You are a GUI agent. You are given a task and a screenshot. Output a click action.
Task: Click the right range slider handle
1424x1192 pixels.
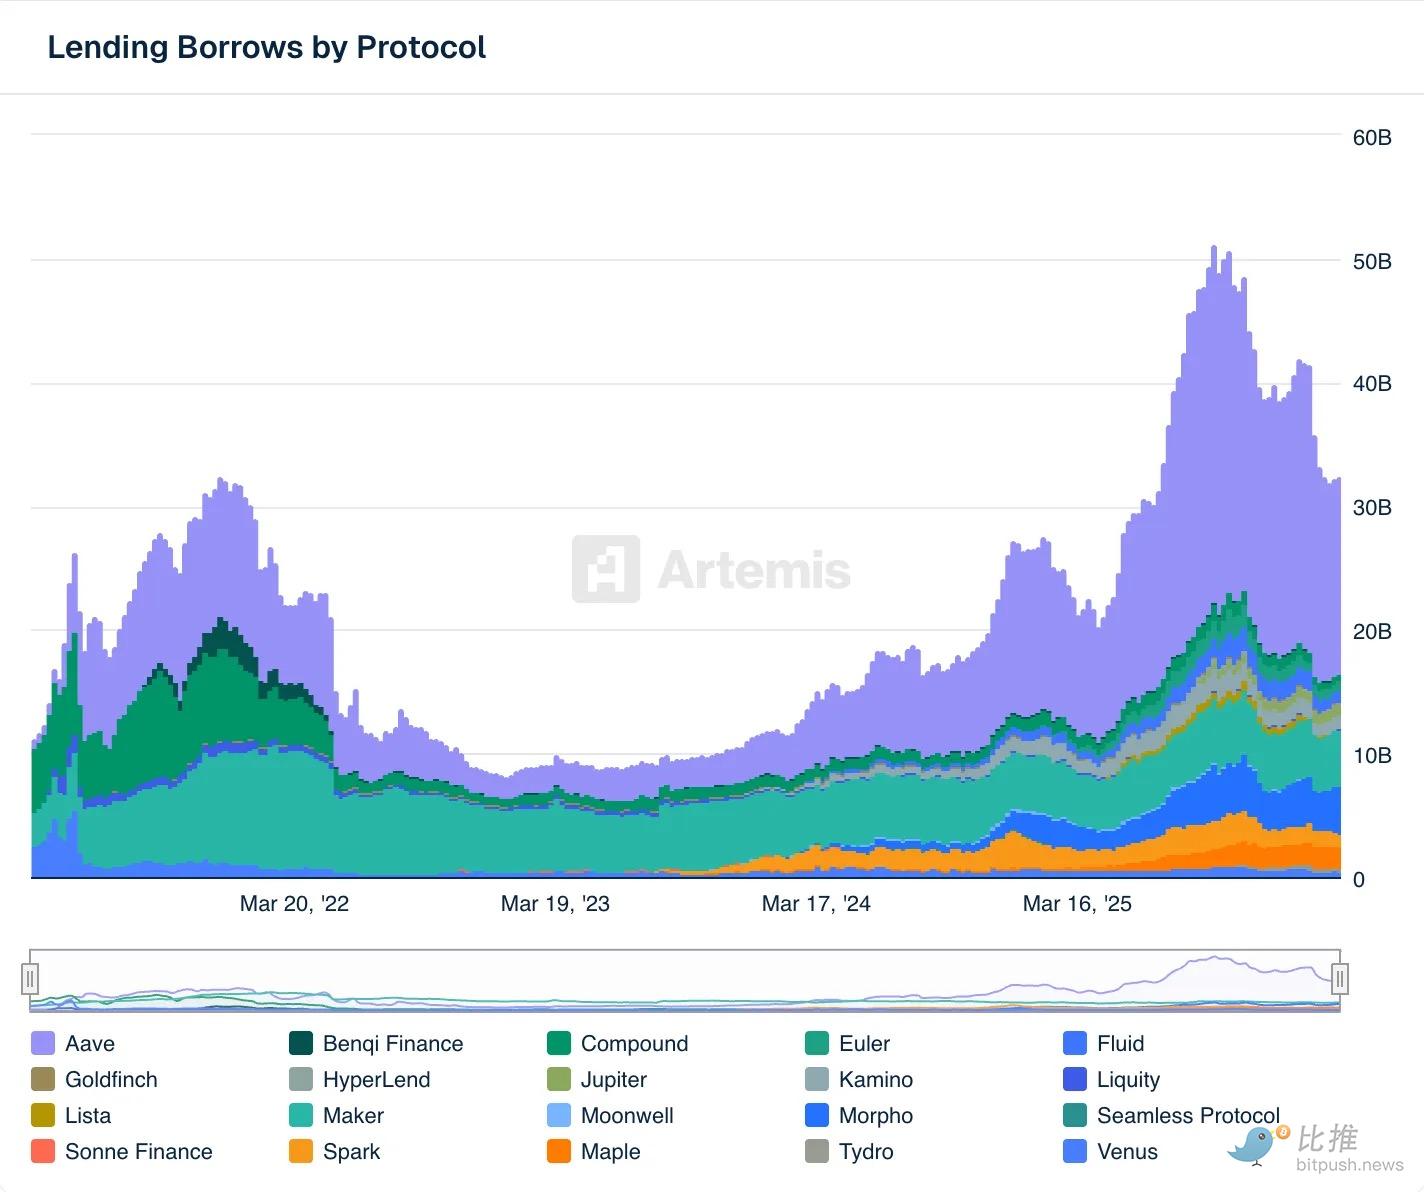(1340, 978)
